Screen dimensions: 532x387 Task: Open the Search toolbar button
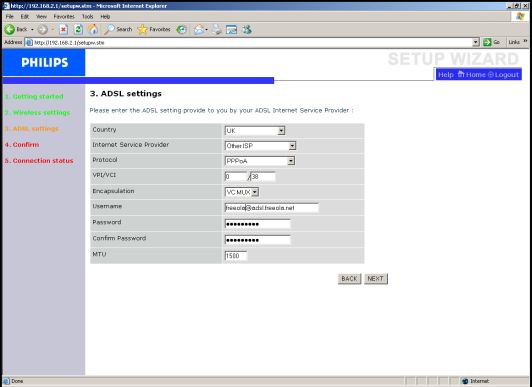pyautogui.click(x=118, y=30)
